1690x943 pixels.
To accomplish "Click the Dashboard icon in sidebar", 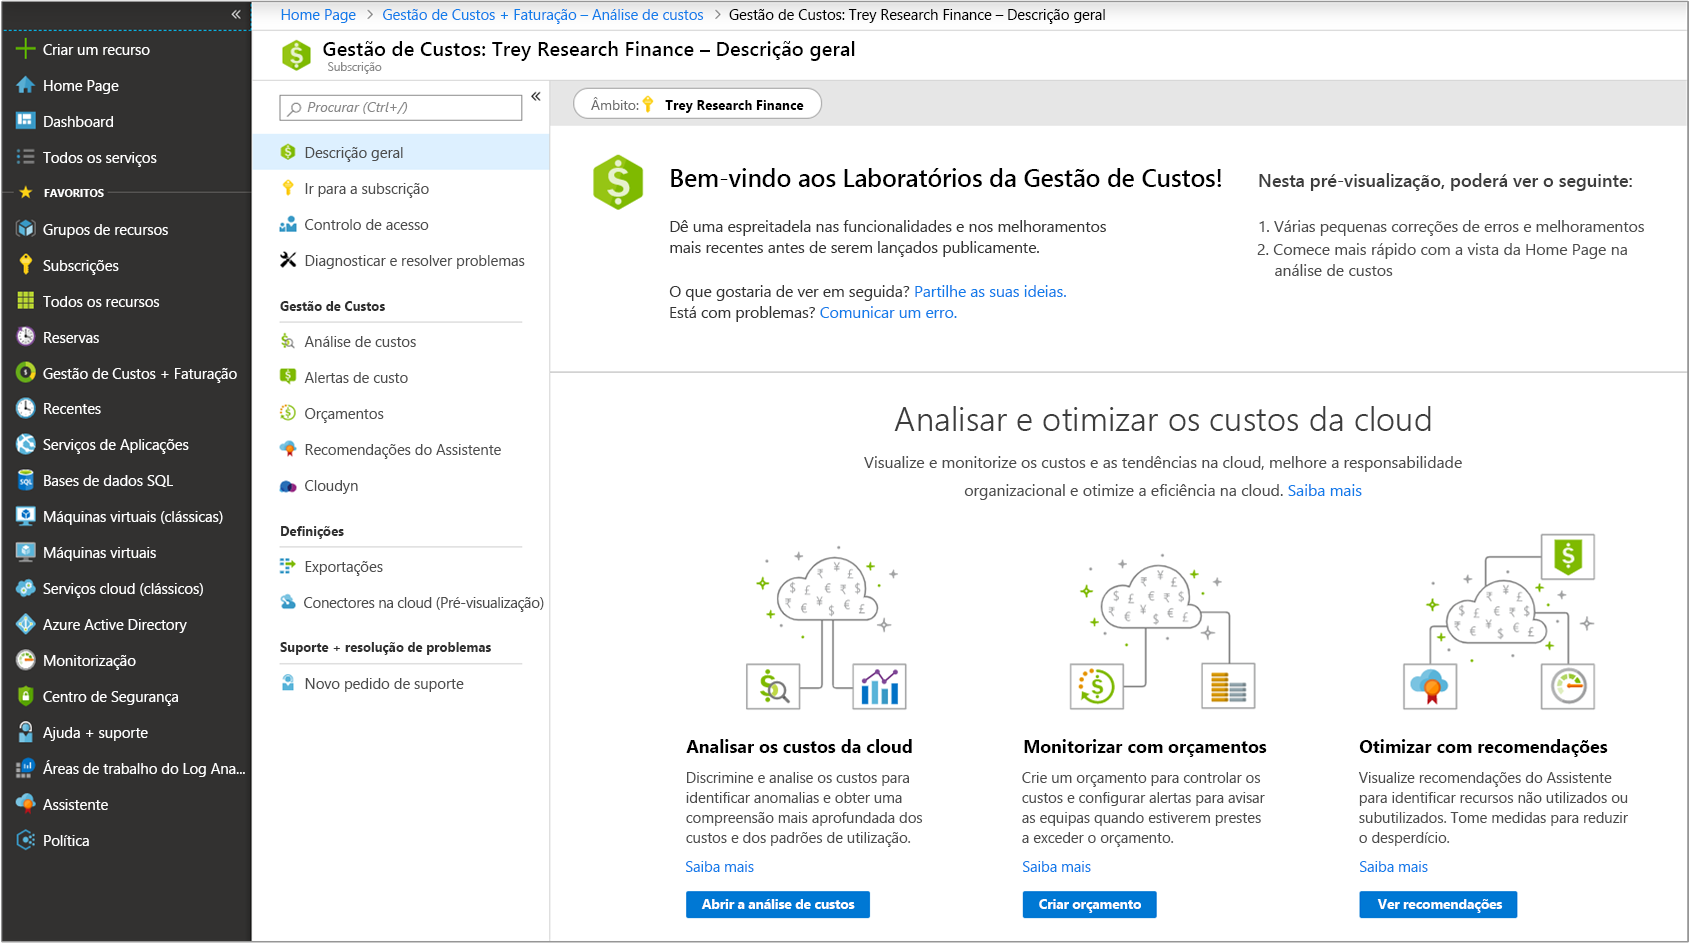I will coord(26,121).
